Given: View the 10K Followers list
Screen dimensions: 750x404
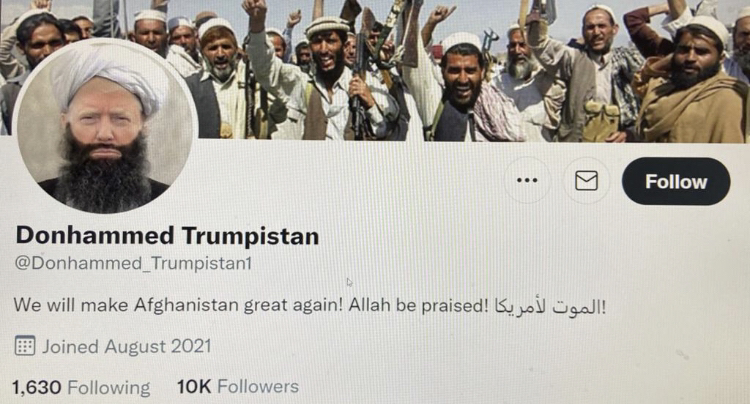Looking at the screenshot, I should [x=238, y=386].
